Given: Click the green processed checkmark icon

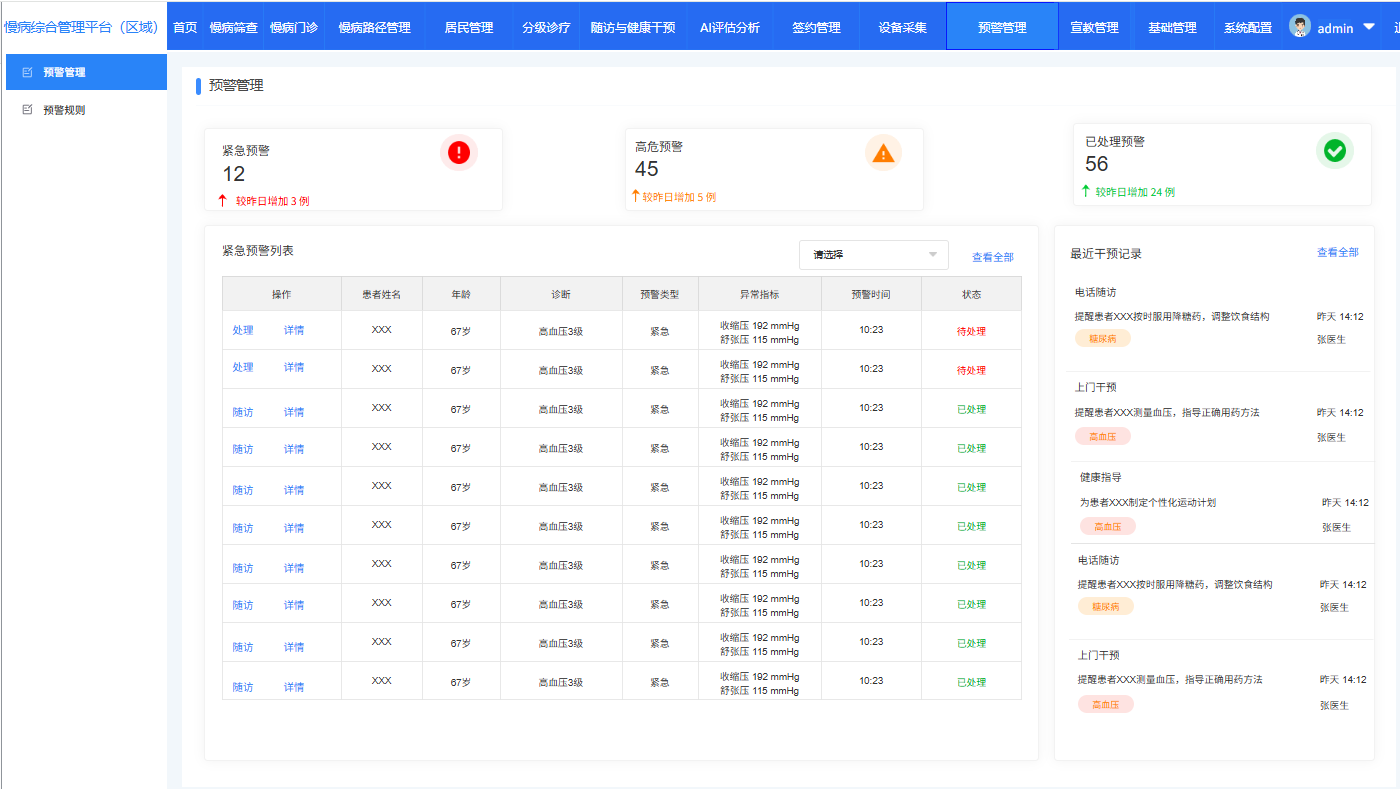Looking at the screenshot, I should pos(1334,151).
